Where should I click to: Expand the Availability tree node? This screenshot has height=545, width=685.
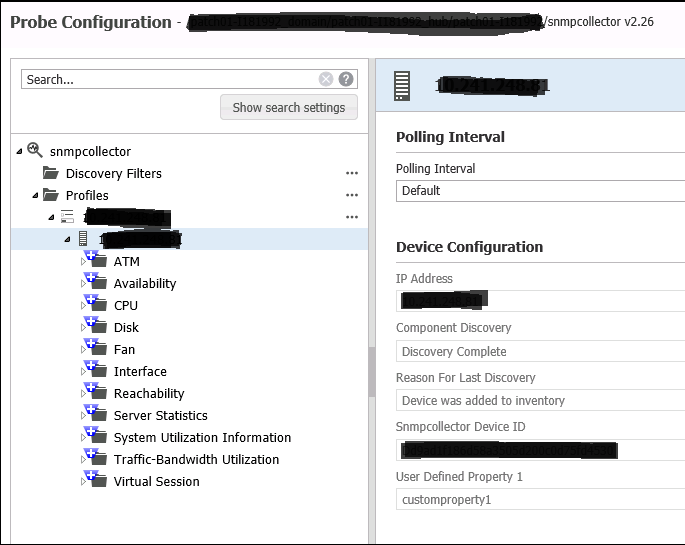pos(84,284)
